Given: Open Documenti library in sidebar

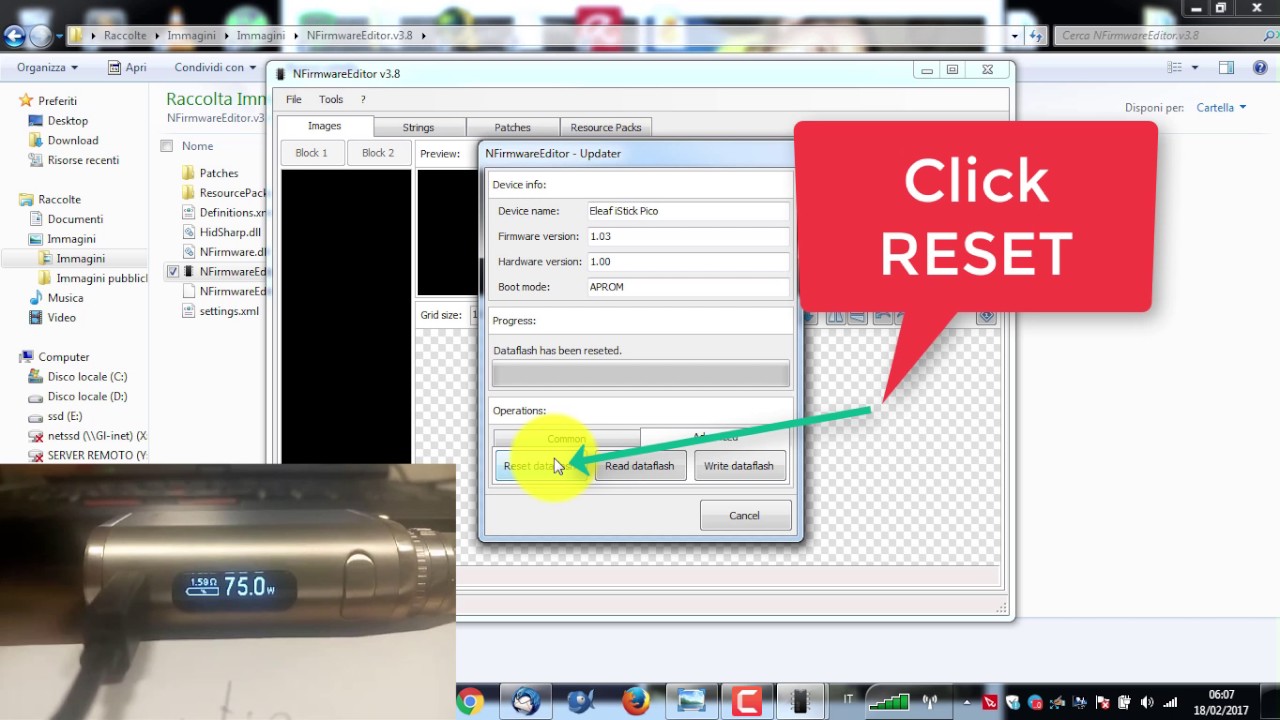Looking at the screenshot, I should pyautogui.click(x=75, y=219).
